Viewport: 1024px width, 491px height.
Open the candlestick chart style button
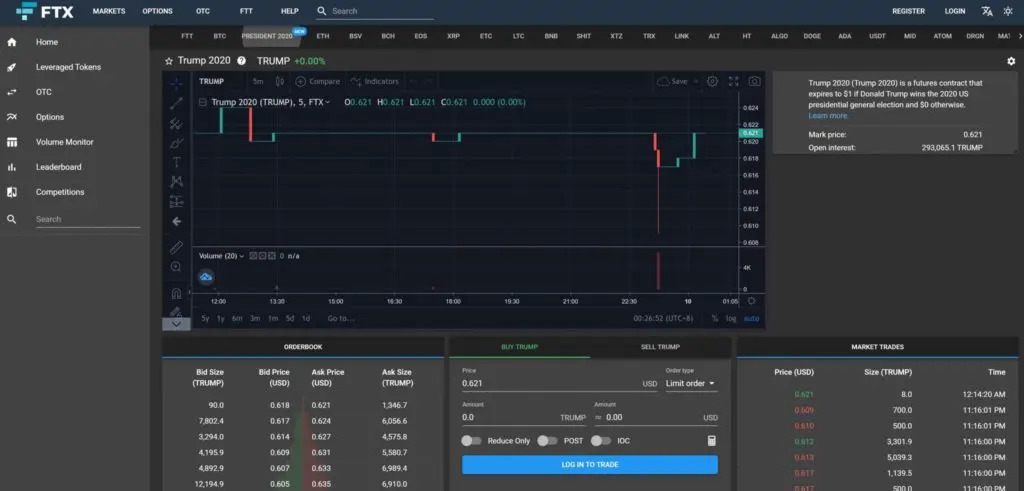coord(280,82)
